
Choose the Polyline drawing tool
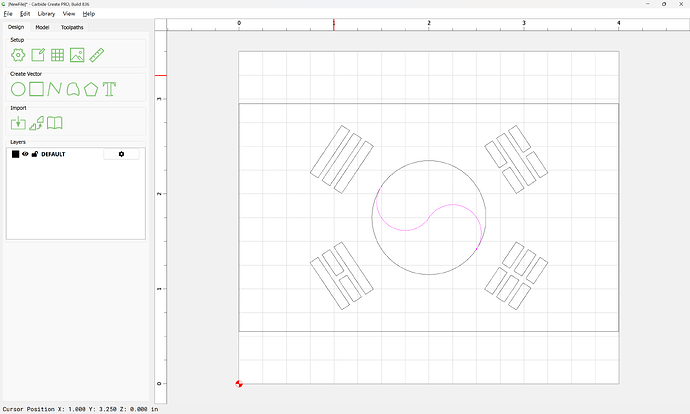[x=55, y=89]
